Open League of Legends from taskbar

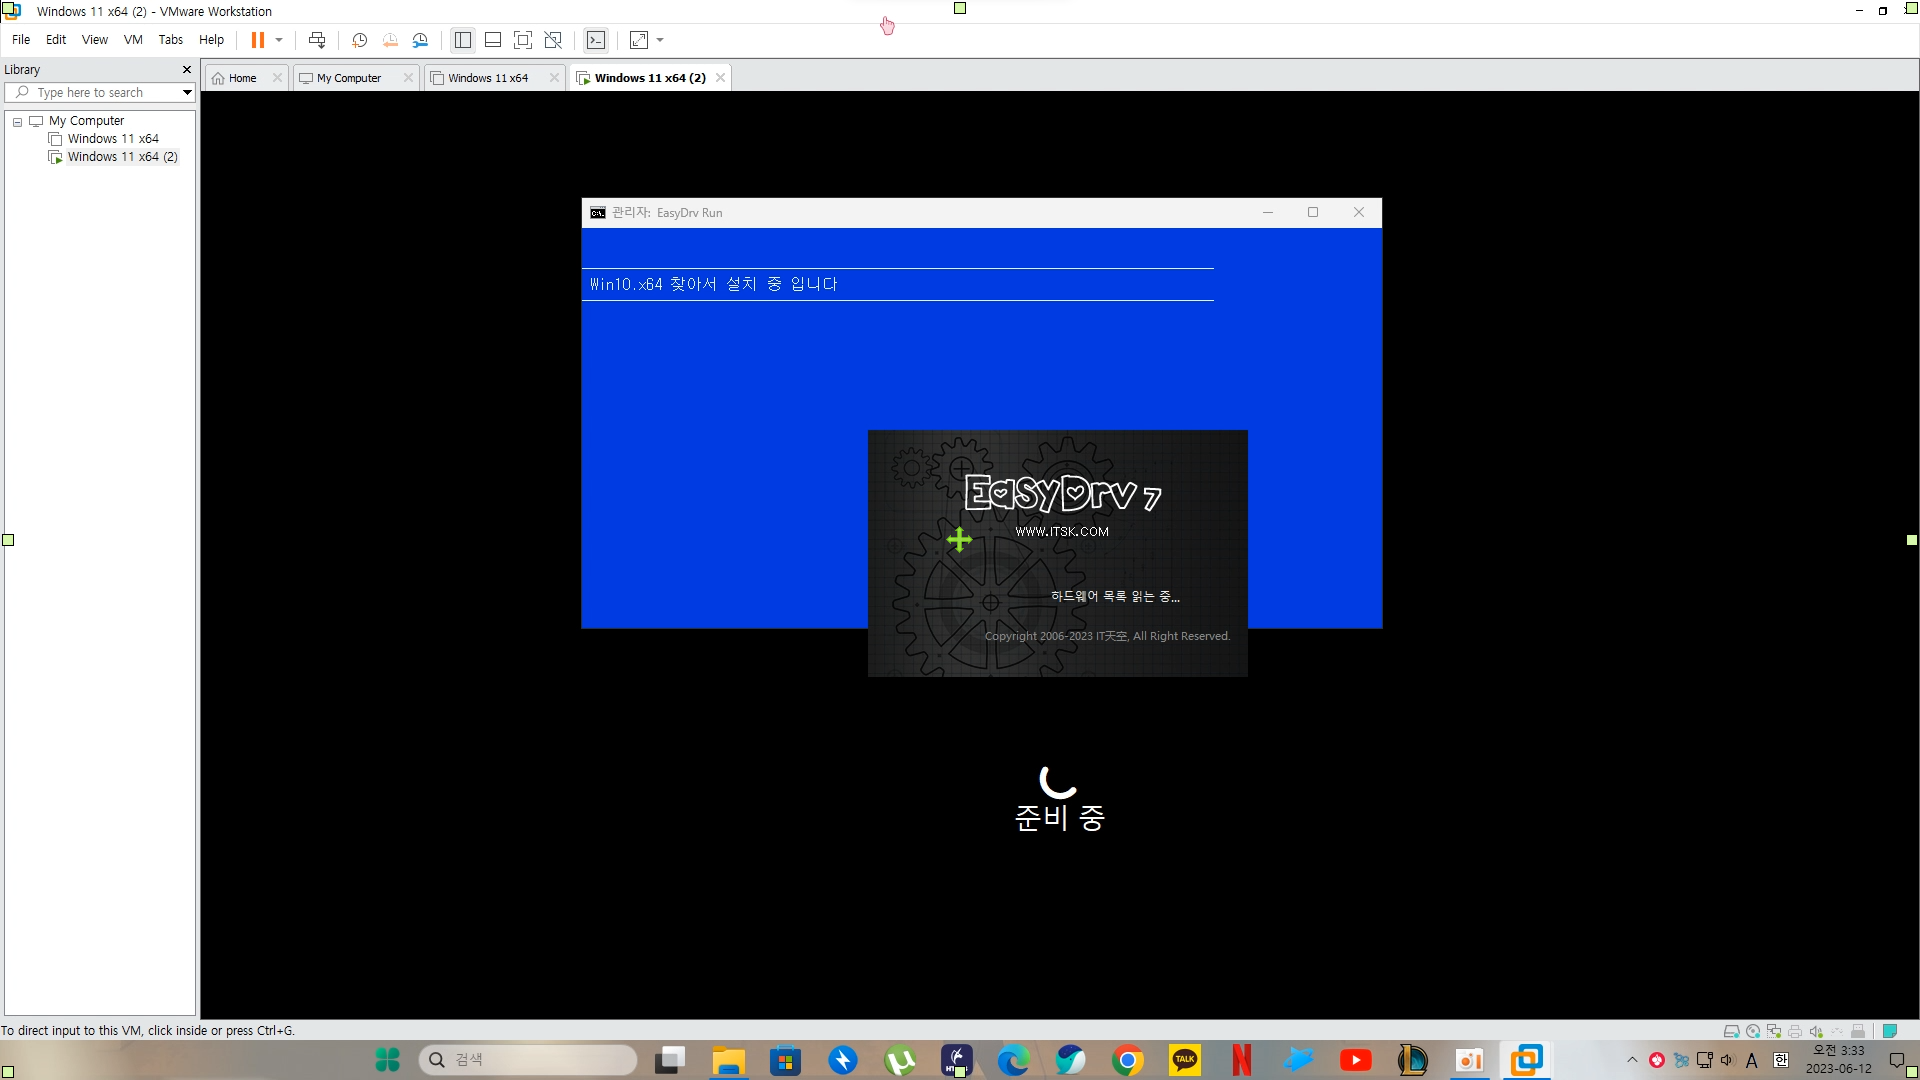[x=1412, y=1060]
